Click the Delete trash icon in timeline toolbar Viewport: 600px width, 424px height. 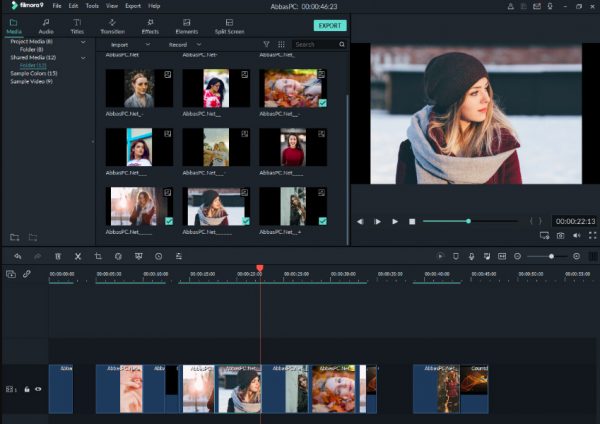point(58,256)
